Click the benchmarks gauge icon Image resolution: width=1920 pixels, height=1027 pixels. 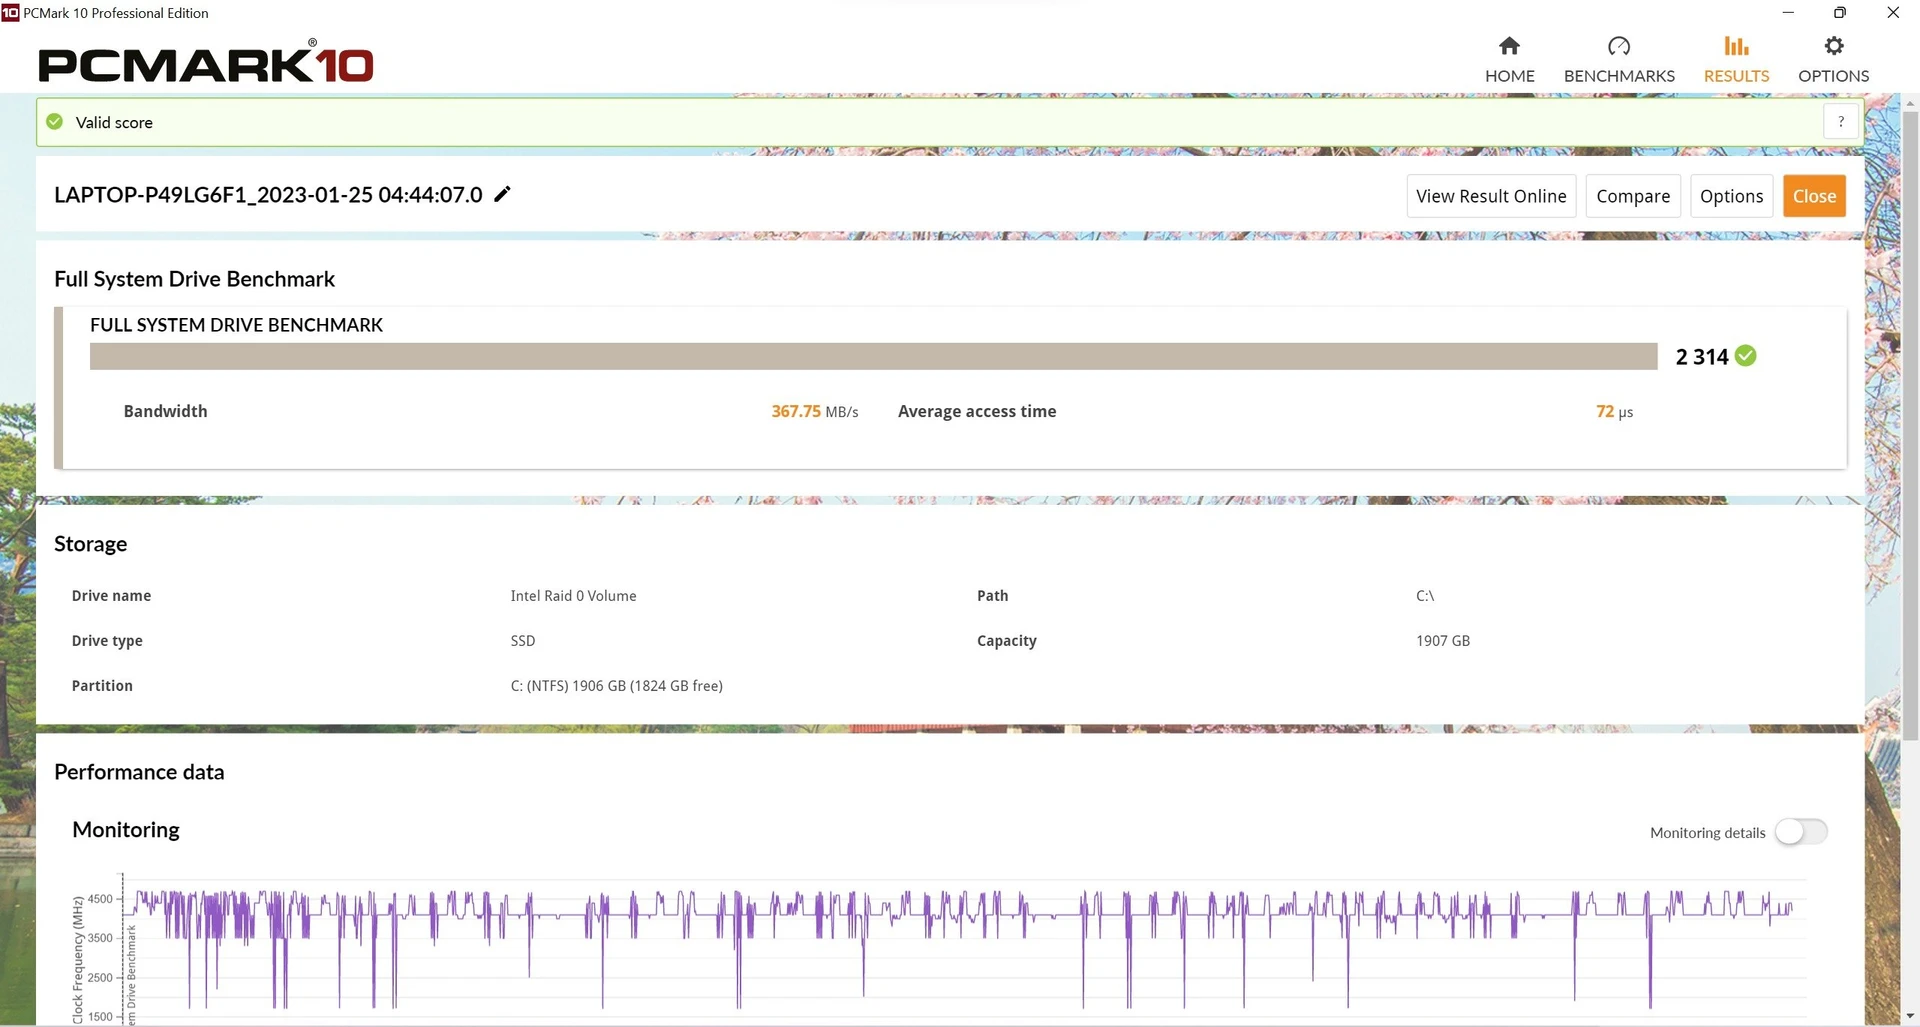pyautogui.click(x=1619, y=46)
